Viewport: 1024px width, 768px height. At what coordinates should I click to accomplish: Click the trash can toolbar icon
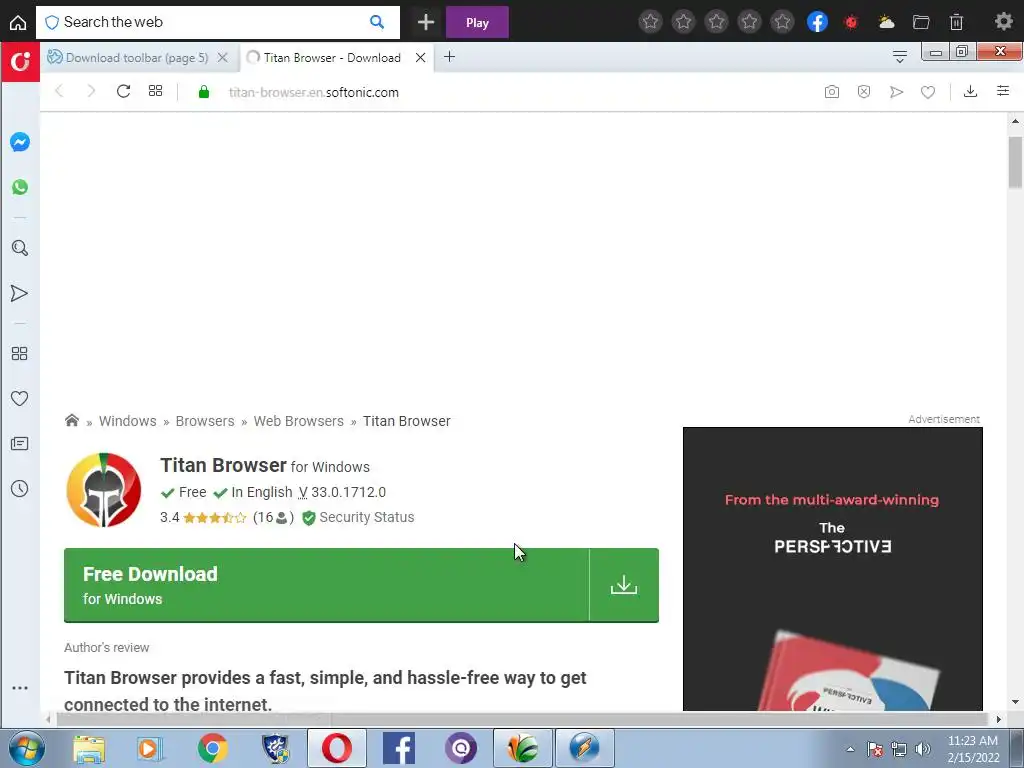point(956,22)
